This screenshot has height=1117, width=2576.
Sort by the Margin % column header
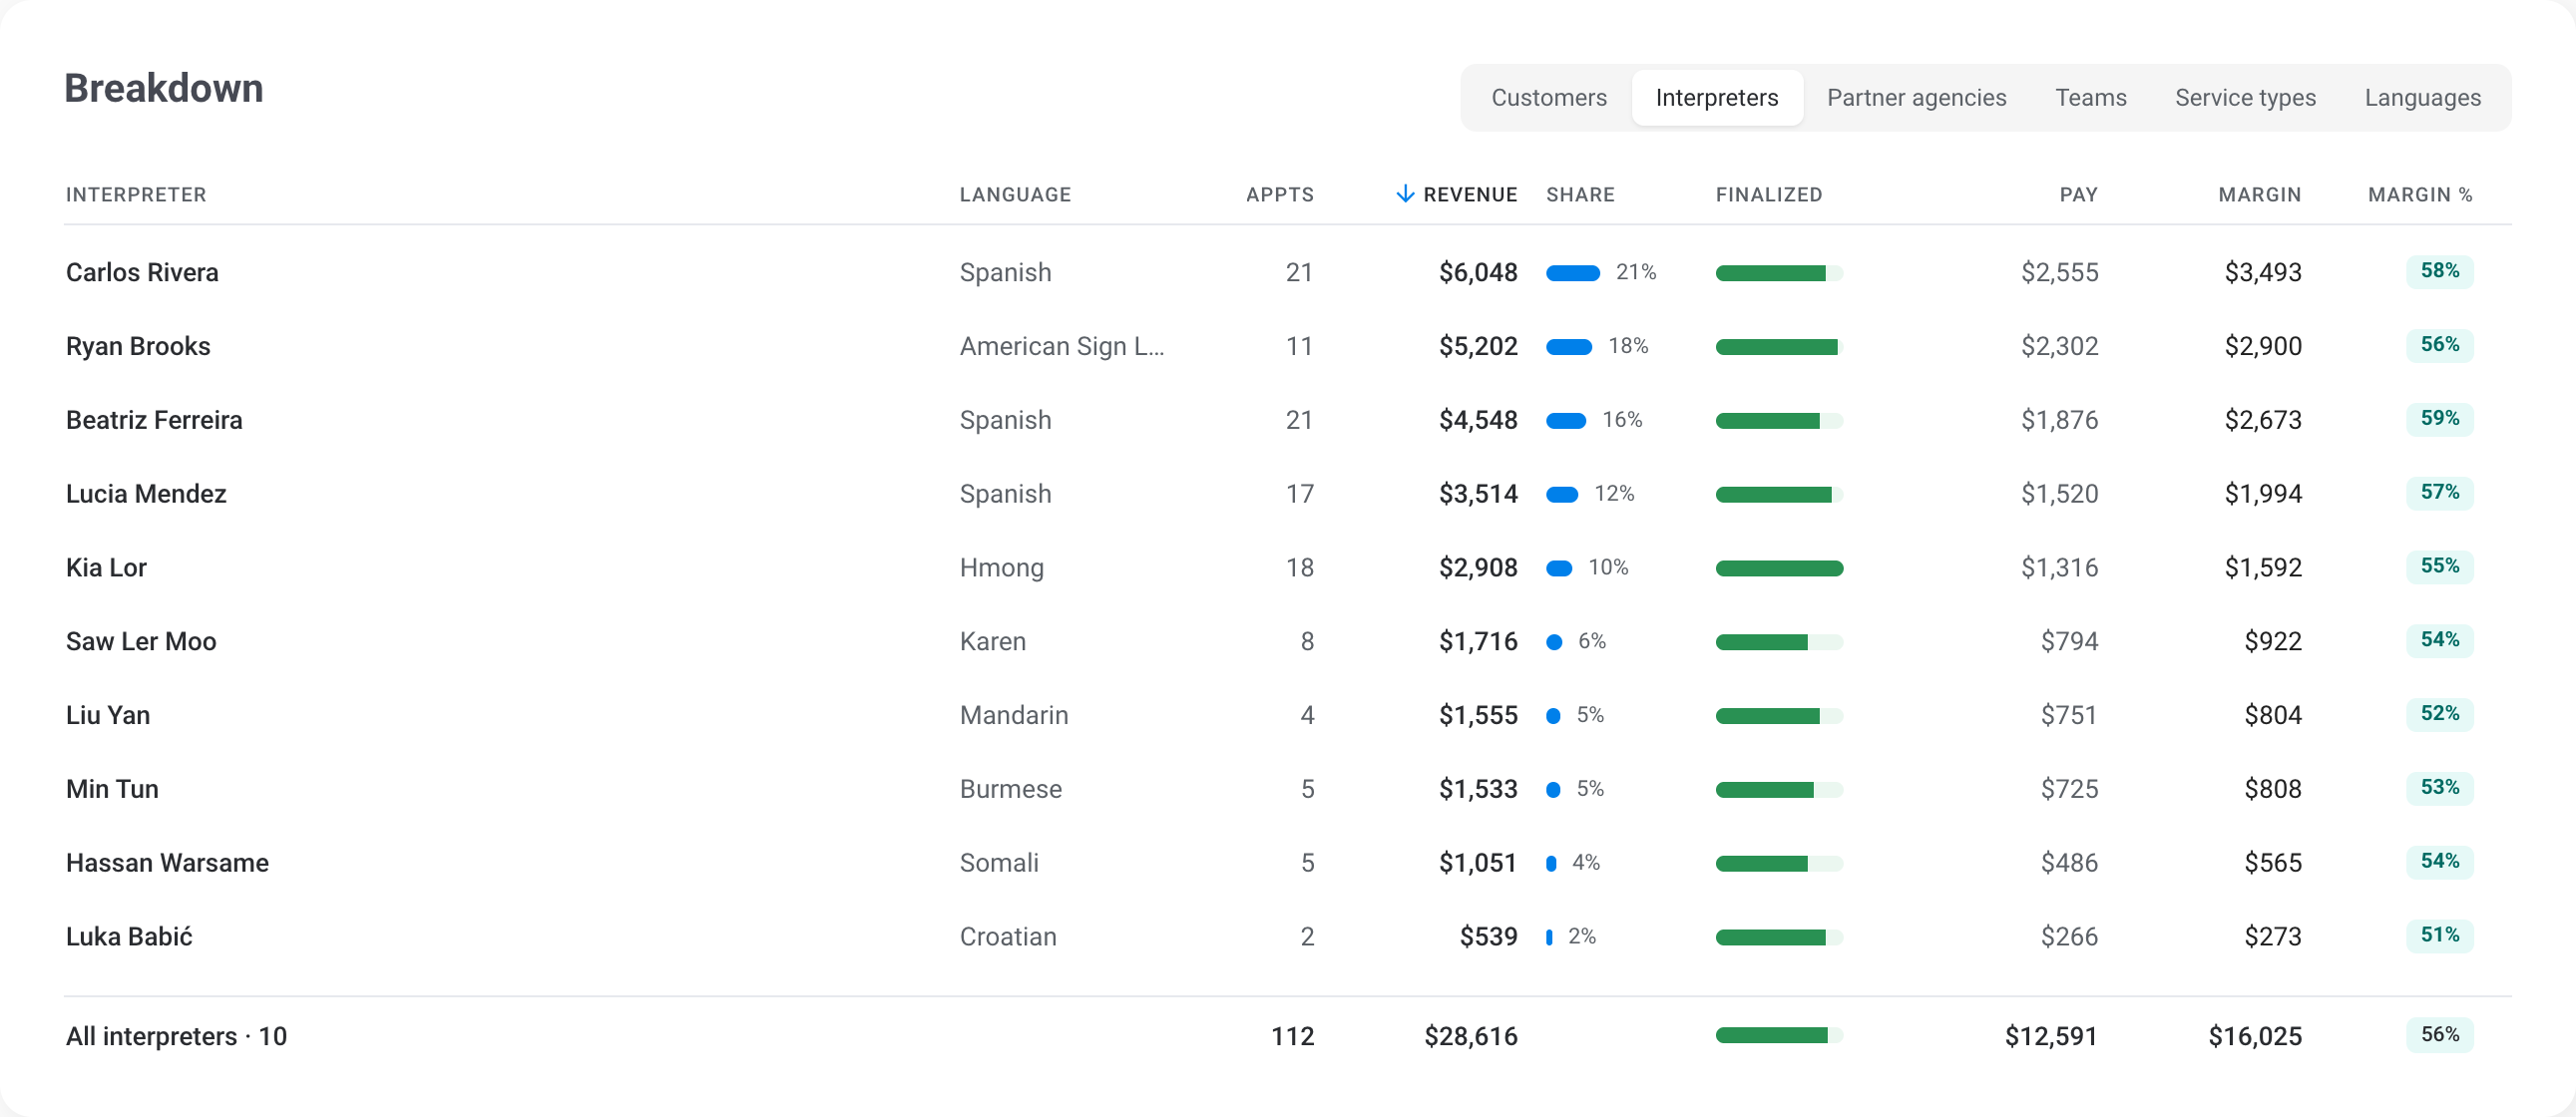pos(2419,195)
